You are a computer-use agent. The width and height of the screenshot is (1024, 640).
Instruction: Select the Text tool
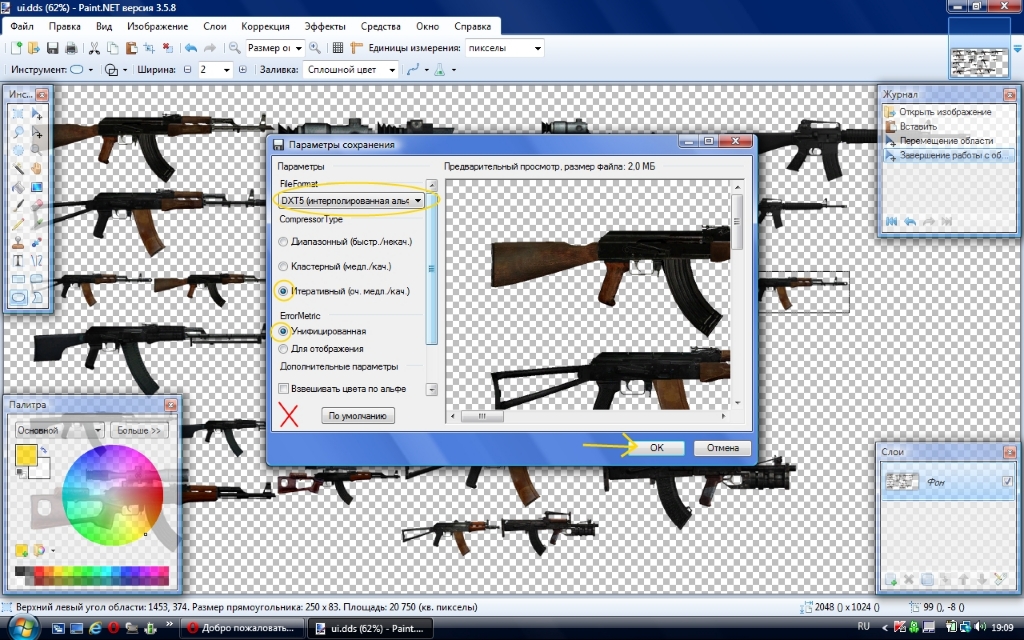pyautogui.click(x=18, y=261)
